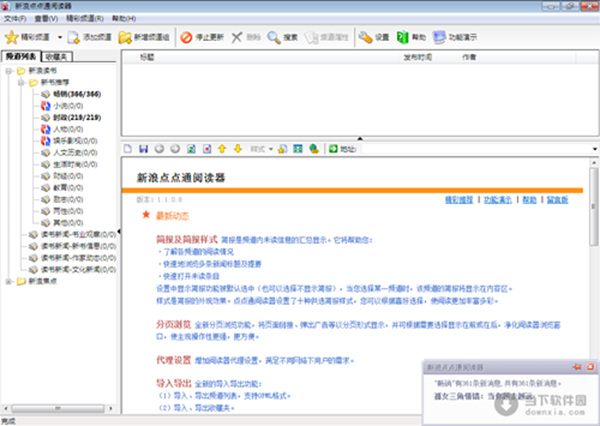Open the 精彩频道(R) menu
This screenshot has height=426, width=600.
(x=85, y=18)
